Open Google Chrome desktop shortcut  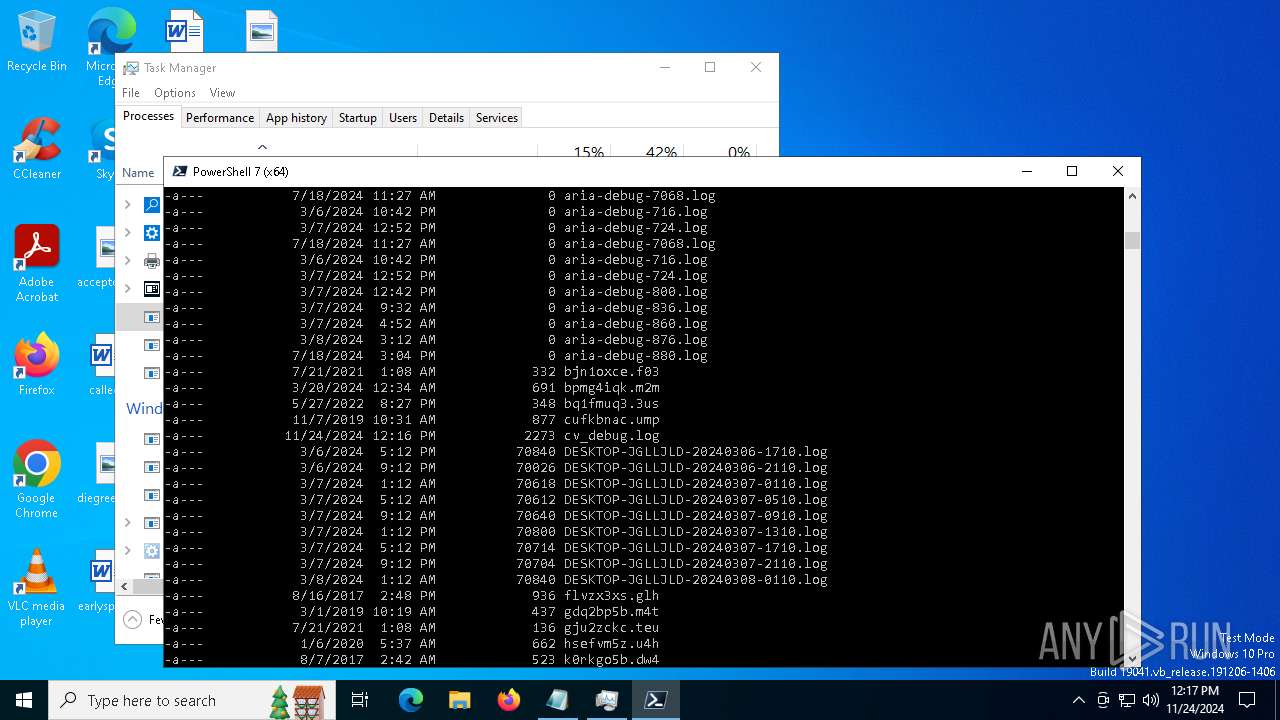37,479
